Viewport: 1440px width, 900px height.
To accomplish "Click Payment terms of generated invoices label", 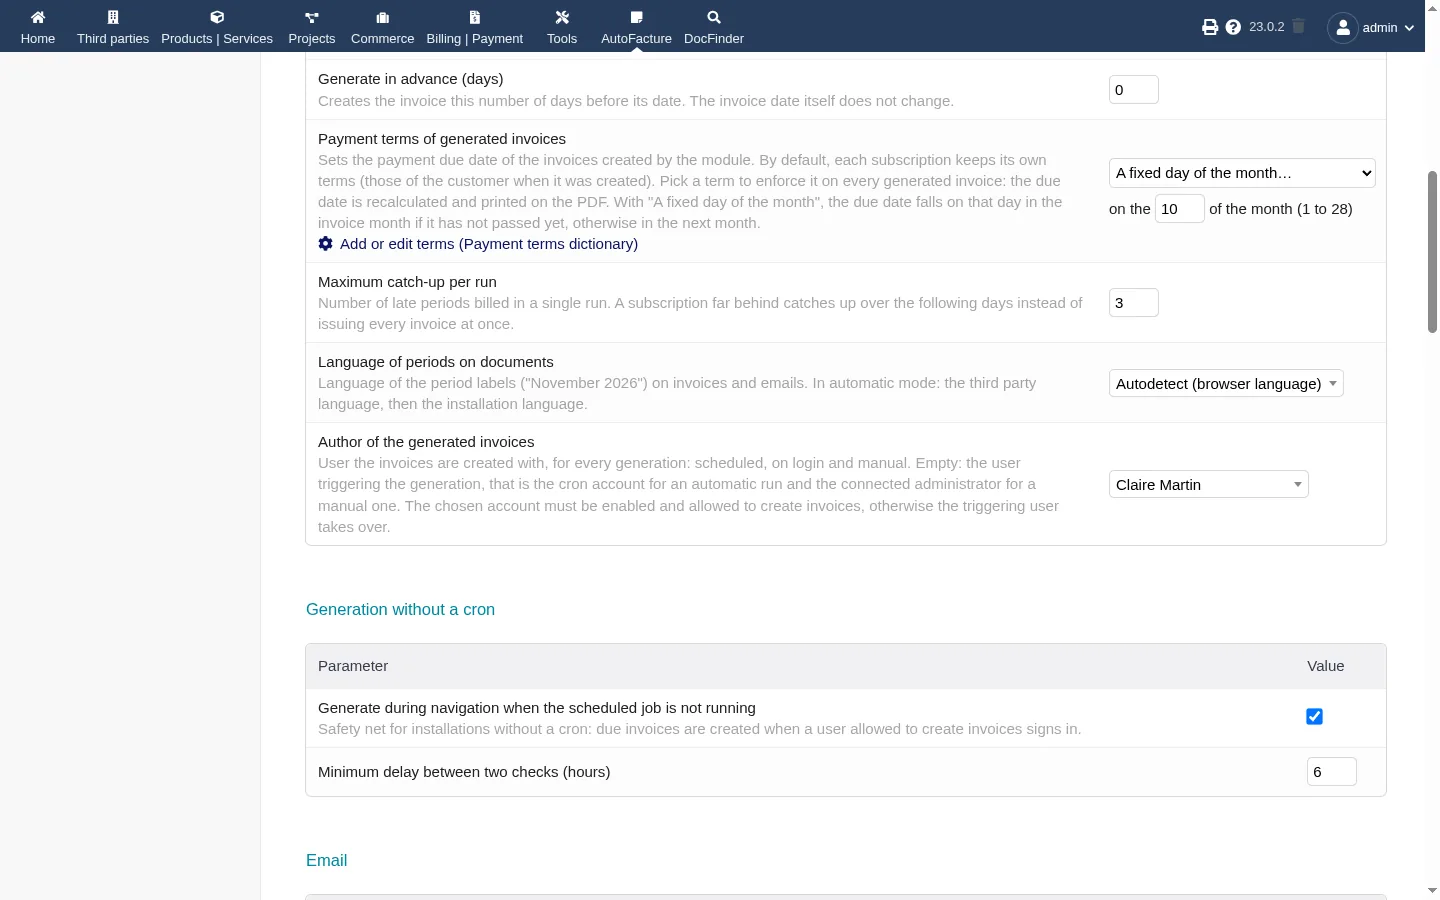I will point(442,139).
